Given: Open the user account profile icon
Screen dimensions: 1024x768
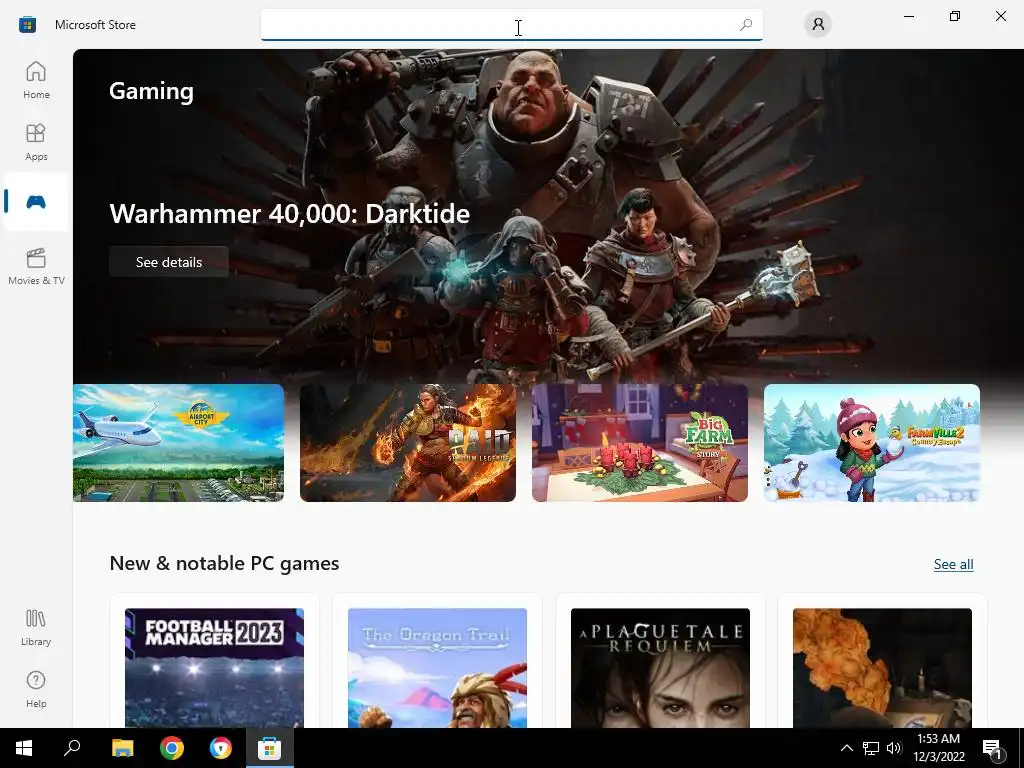Looking at the screenshot, I should (x=818, y=25).
